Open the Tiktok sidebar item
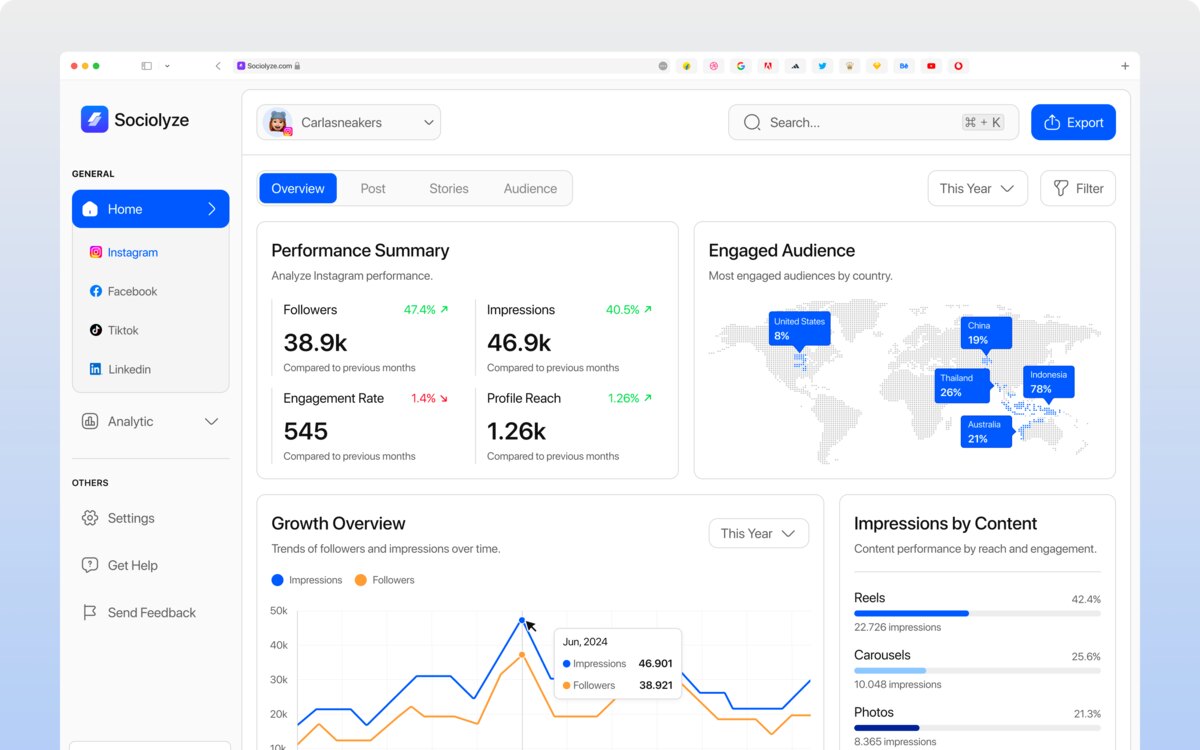The image size is (1200, 750). 114,331
